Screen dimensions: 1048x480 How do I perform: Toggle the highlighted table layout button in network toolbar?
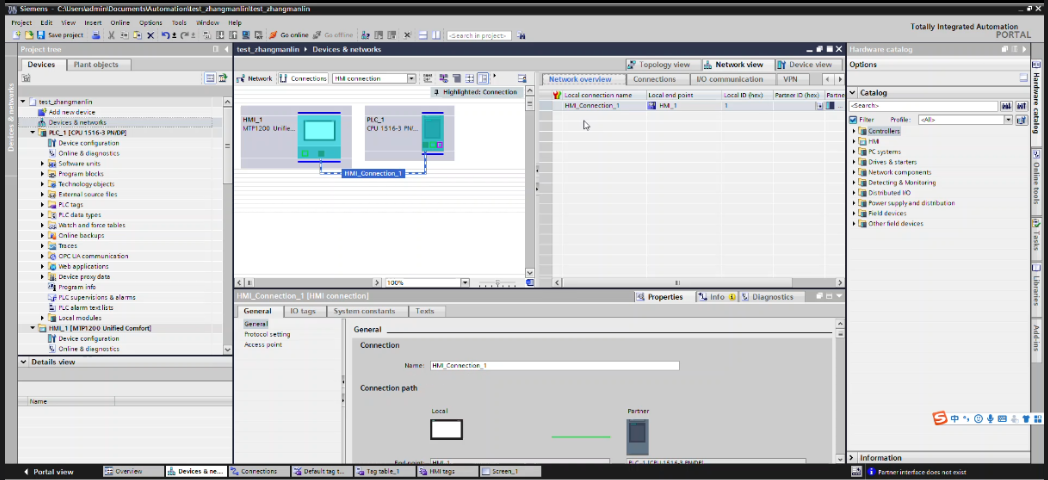tap(483, 78)
